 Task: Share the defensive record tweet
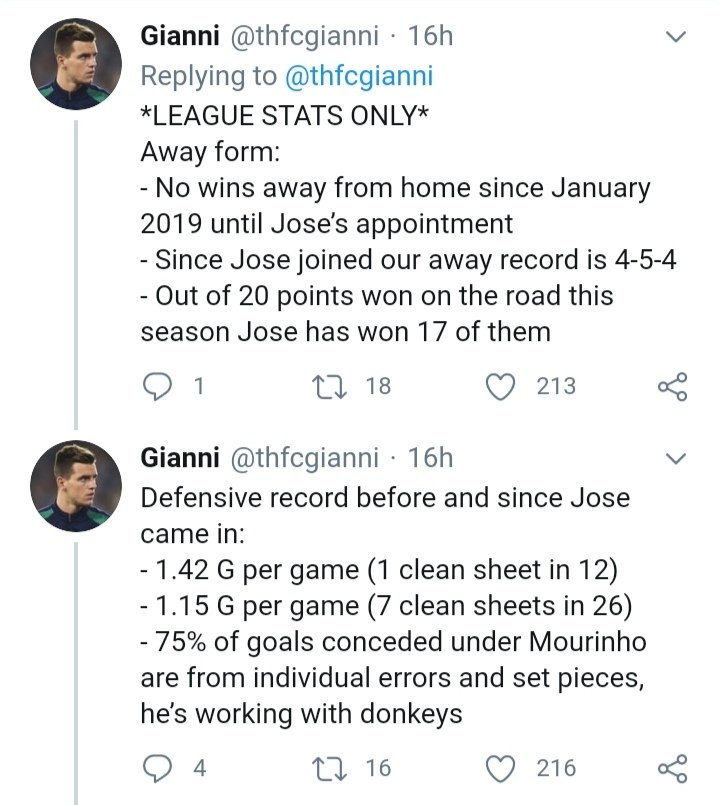point(672,768)
